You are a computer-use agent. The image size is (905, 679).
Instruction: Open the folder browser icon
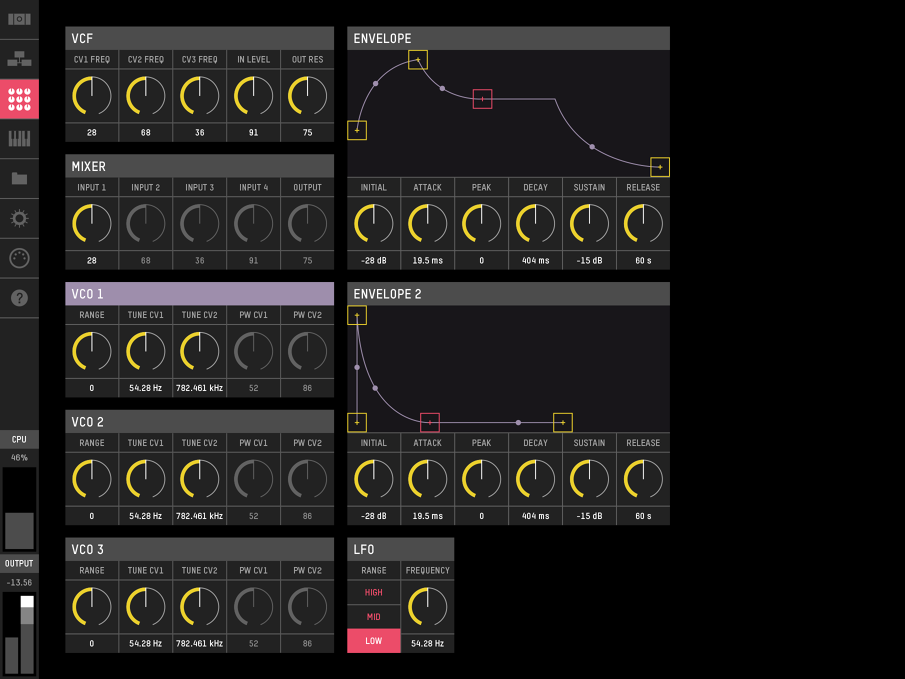tap(19, 178)
